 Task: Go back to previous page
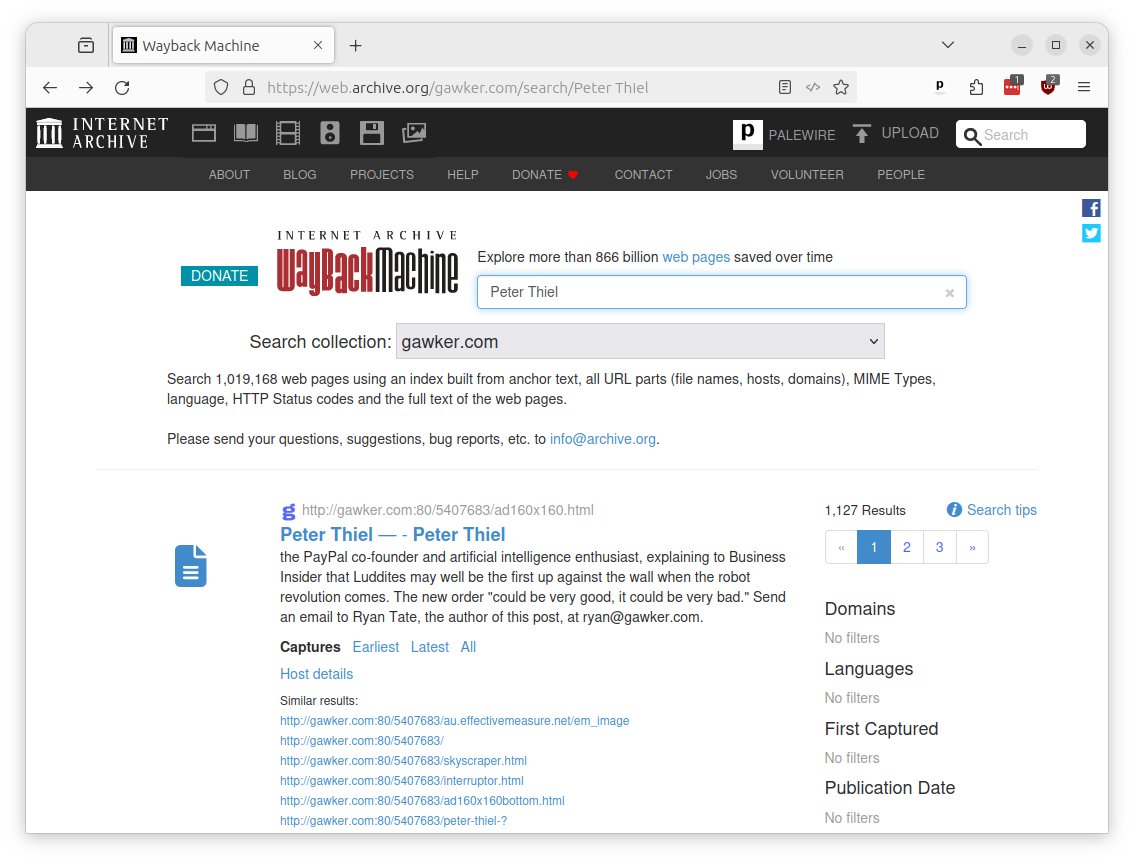[50, 88]
